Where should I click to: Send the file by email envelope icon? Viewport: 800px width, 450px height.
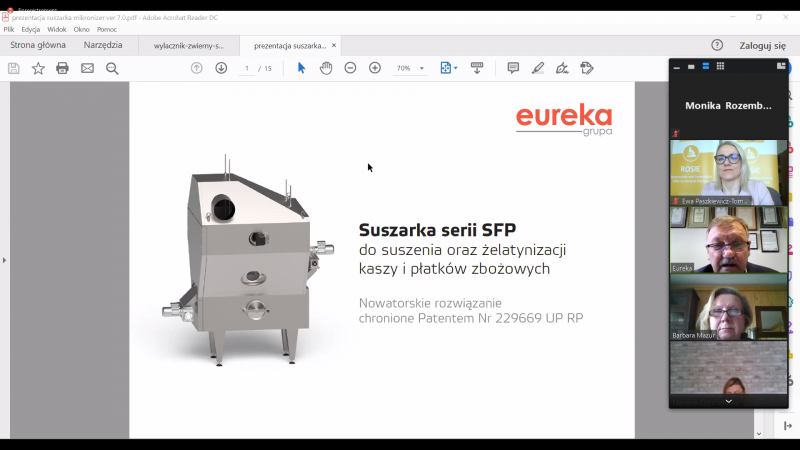click(87, 68)
